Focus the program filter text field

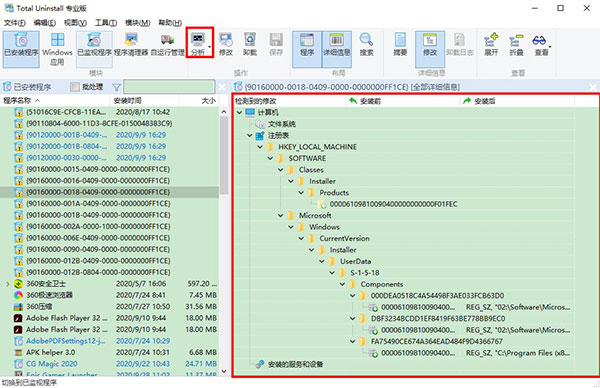pos(169,87)
